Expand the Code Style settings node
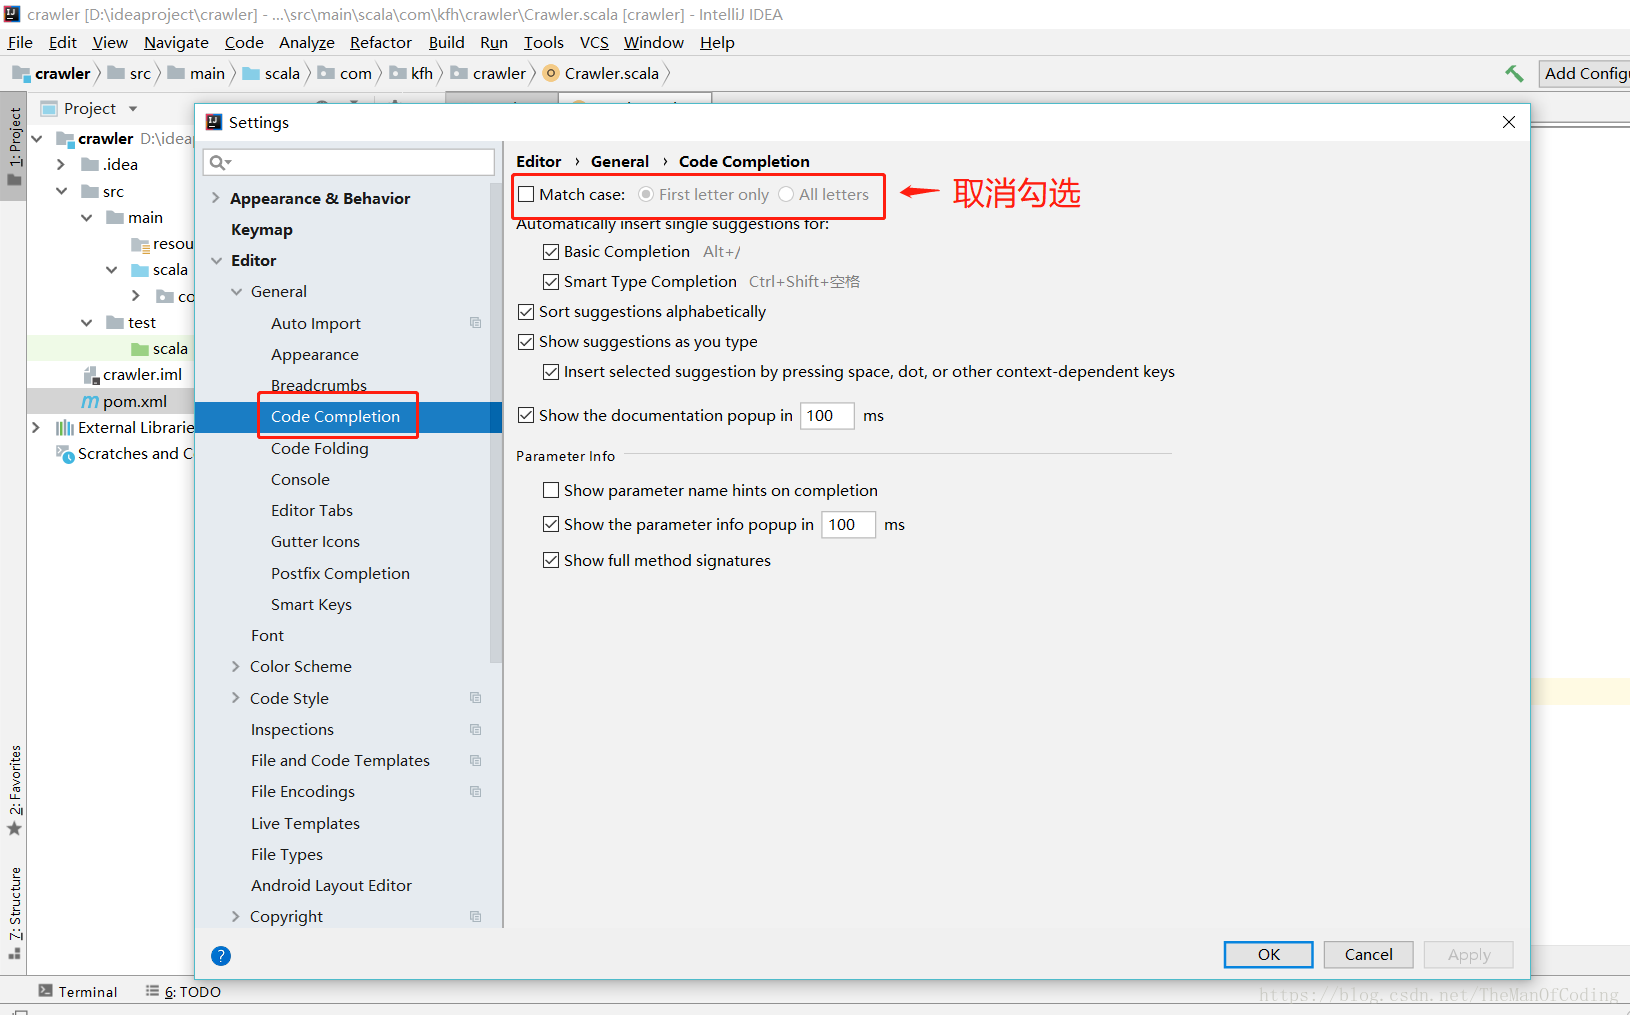The width and height of the screenshot is (1630, 1015). tap(236, 698)
